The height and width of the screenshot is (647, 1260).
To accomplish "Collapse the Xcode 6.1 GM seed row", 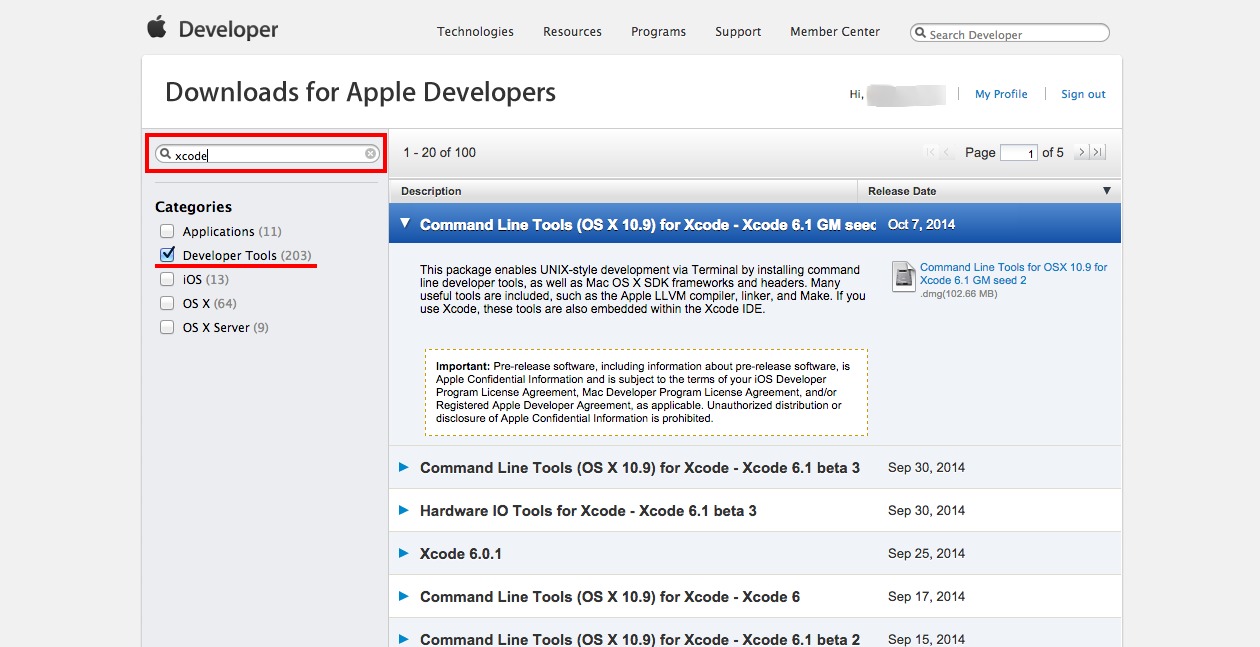I will pos(404,224).
